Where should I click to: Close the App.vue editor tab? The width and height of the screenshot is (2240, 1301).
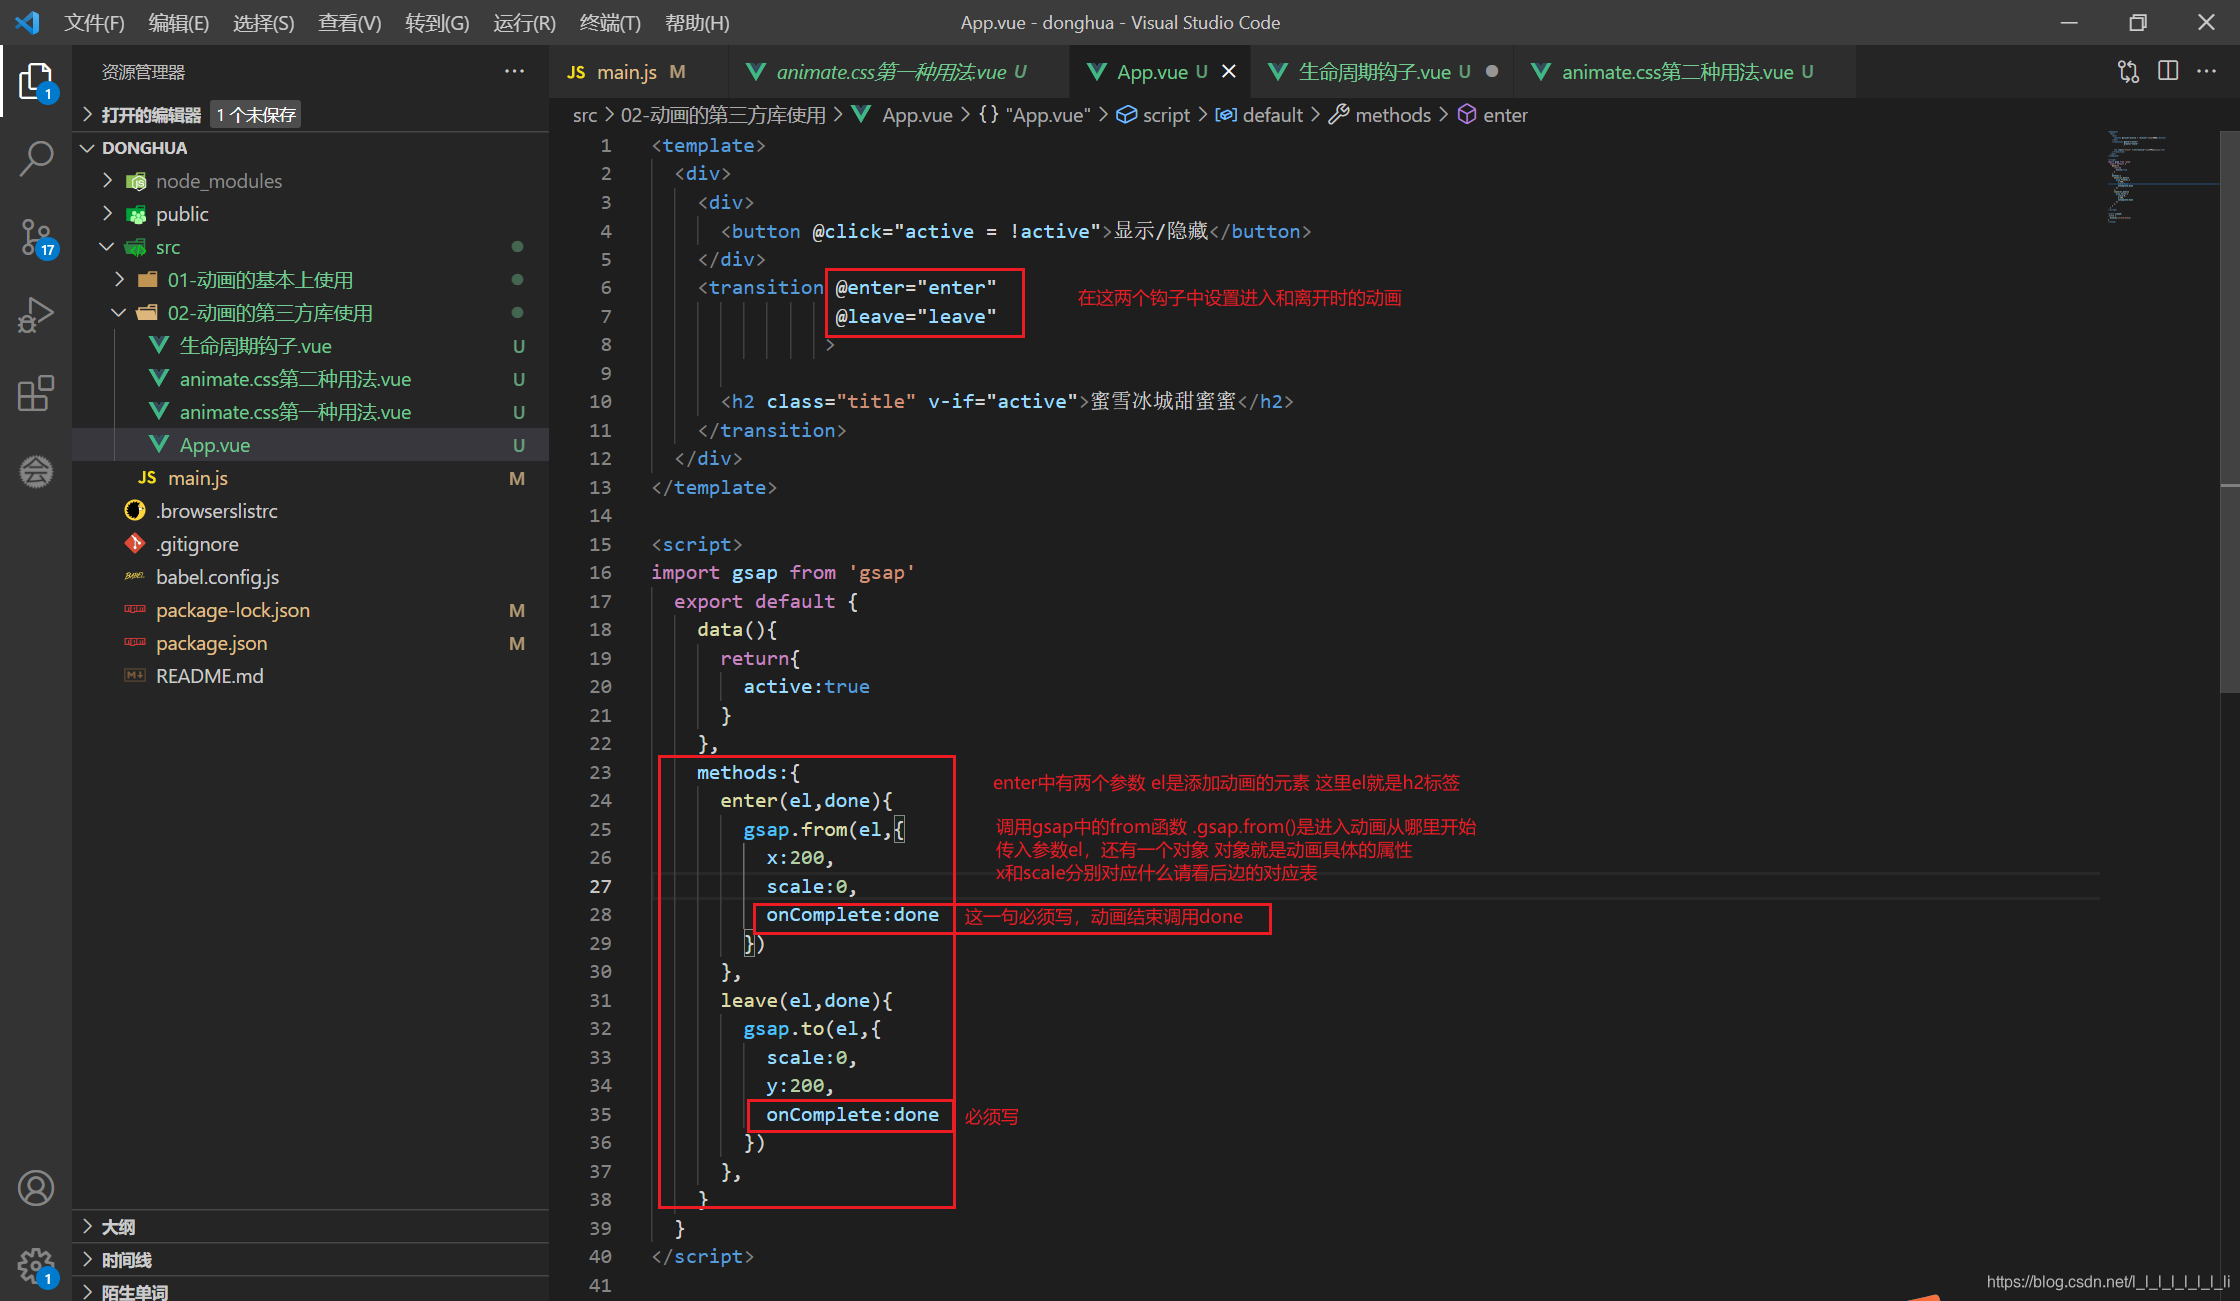point(1229,71)
